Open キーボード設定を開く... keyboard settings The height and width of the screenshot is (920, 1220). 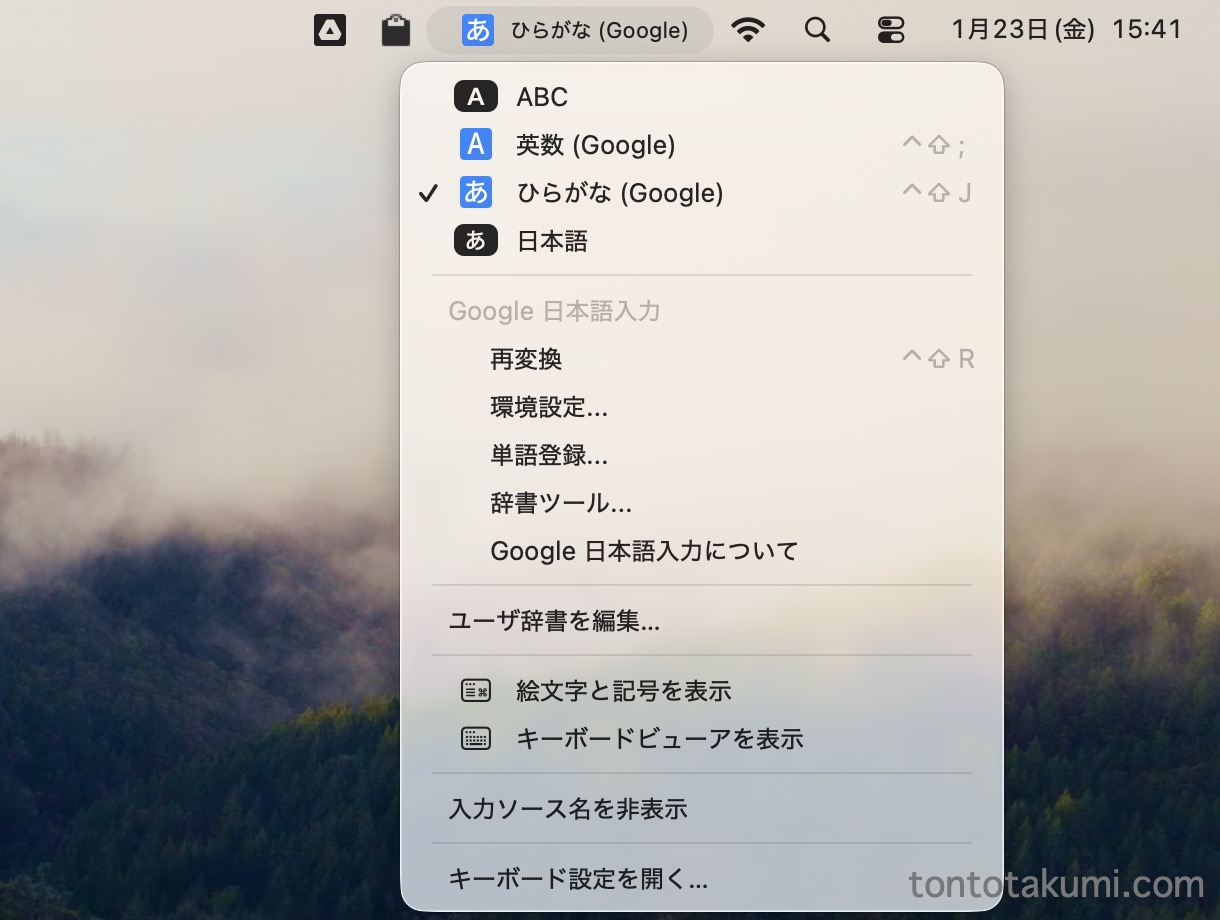pyautogui.click(x=578, y=879)
